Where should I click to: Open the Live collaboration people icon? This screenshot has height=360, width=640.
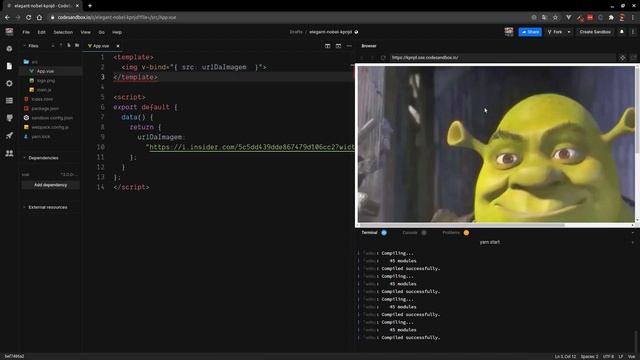[x=9, y=153]
